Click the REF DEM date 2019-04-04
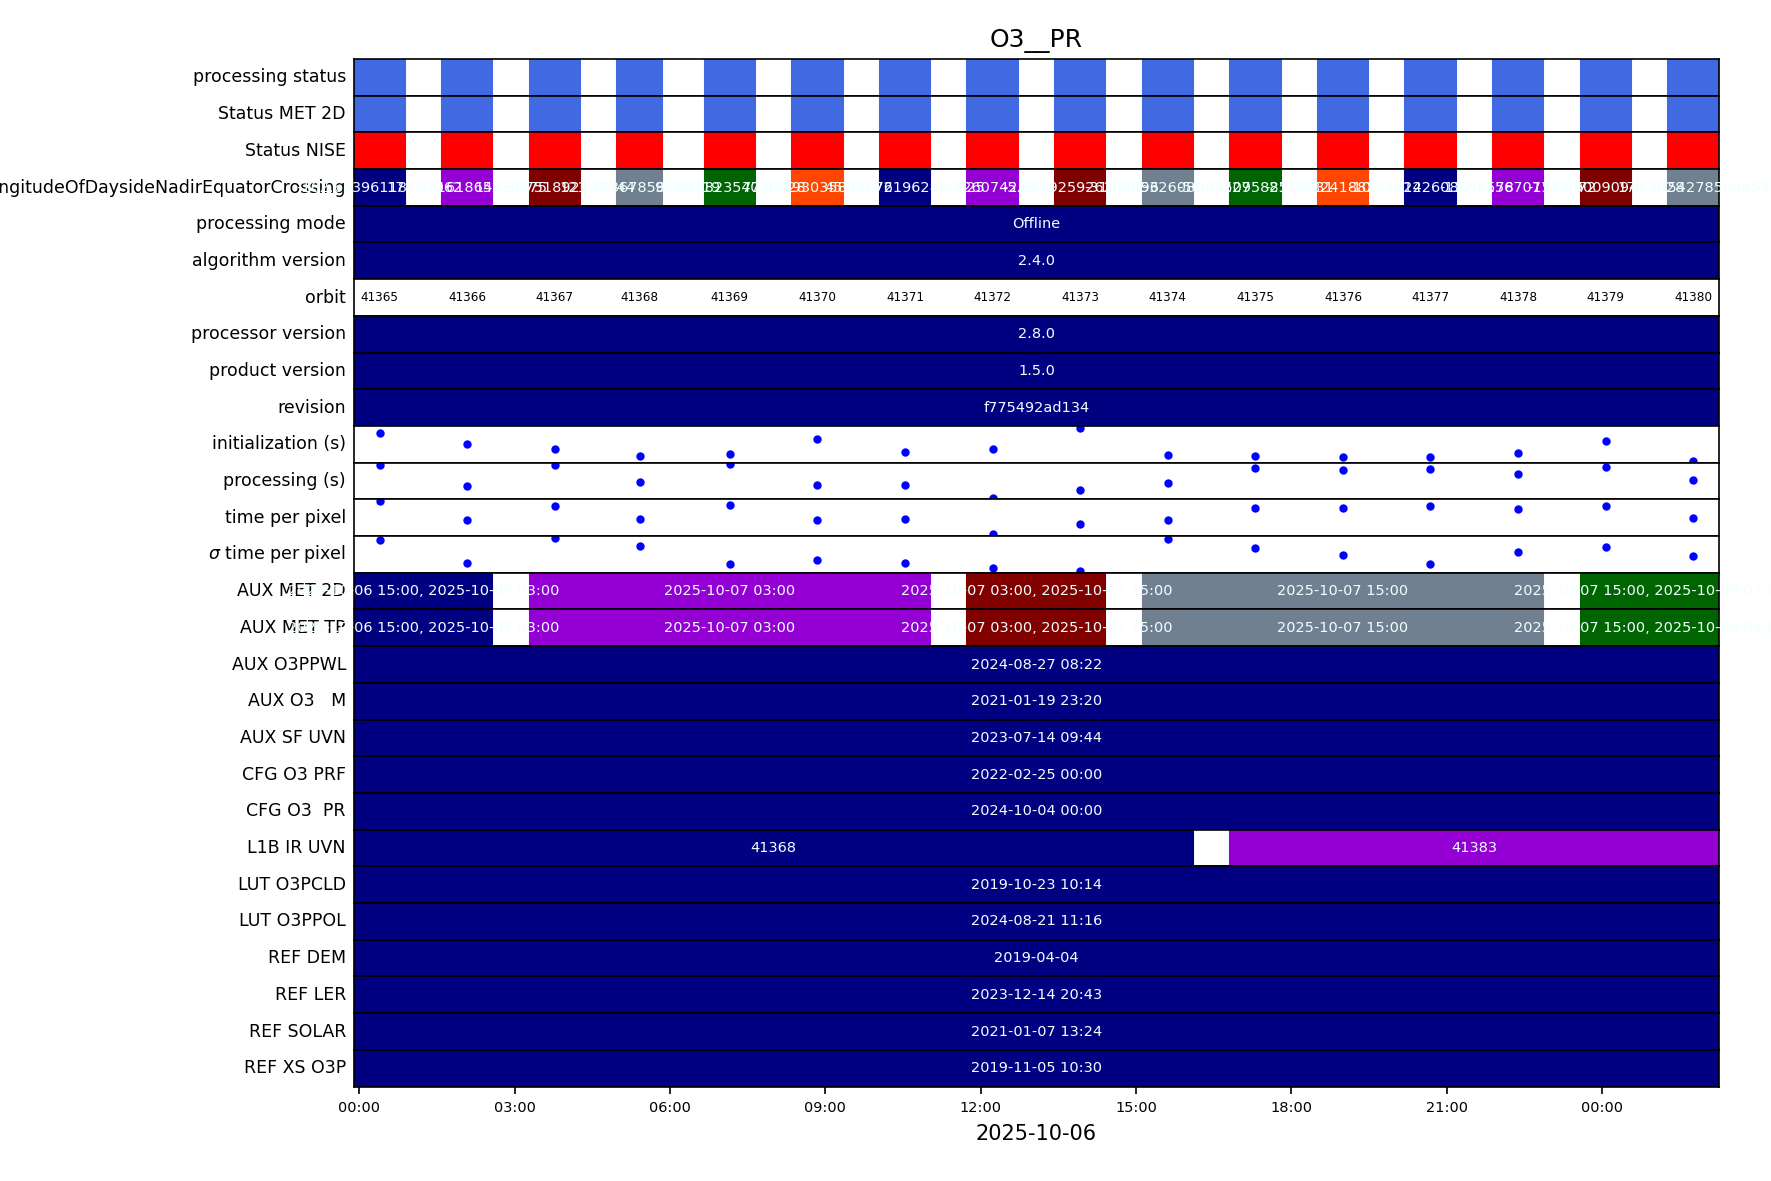The height and width of the screenshot is (1181, 1771). point(1036,958)
